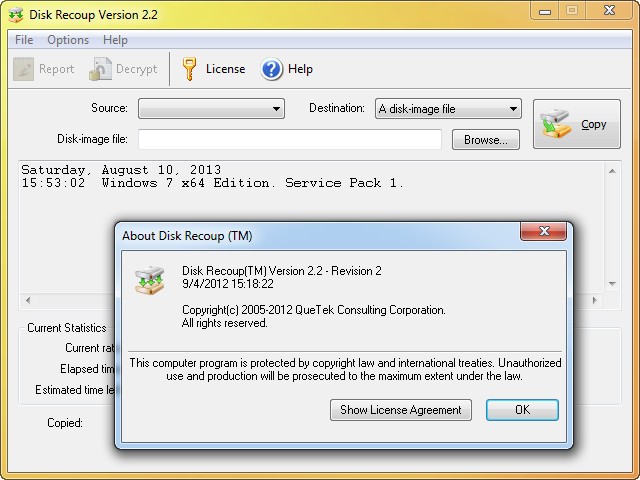
Task: Click Show License Agreement button
Action: tap(401, 410)
